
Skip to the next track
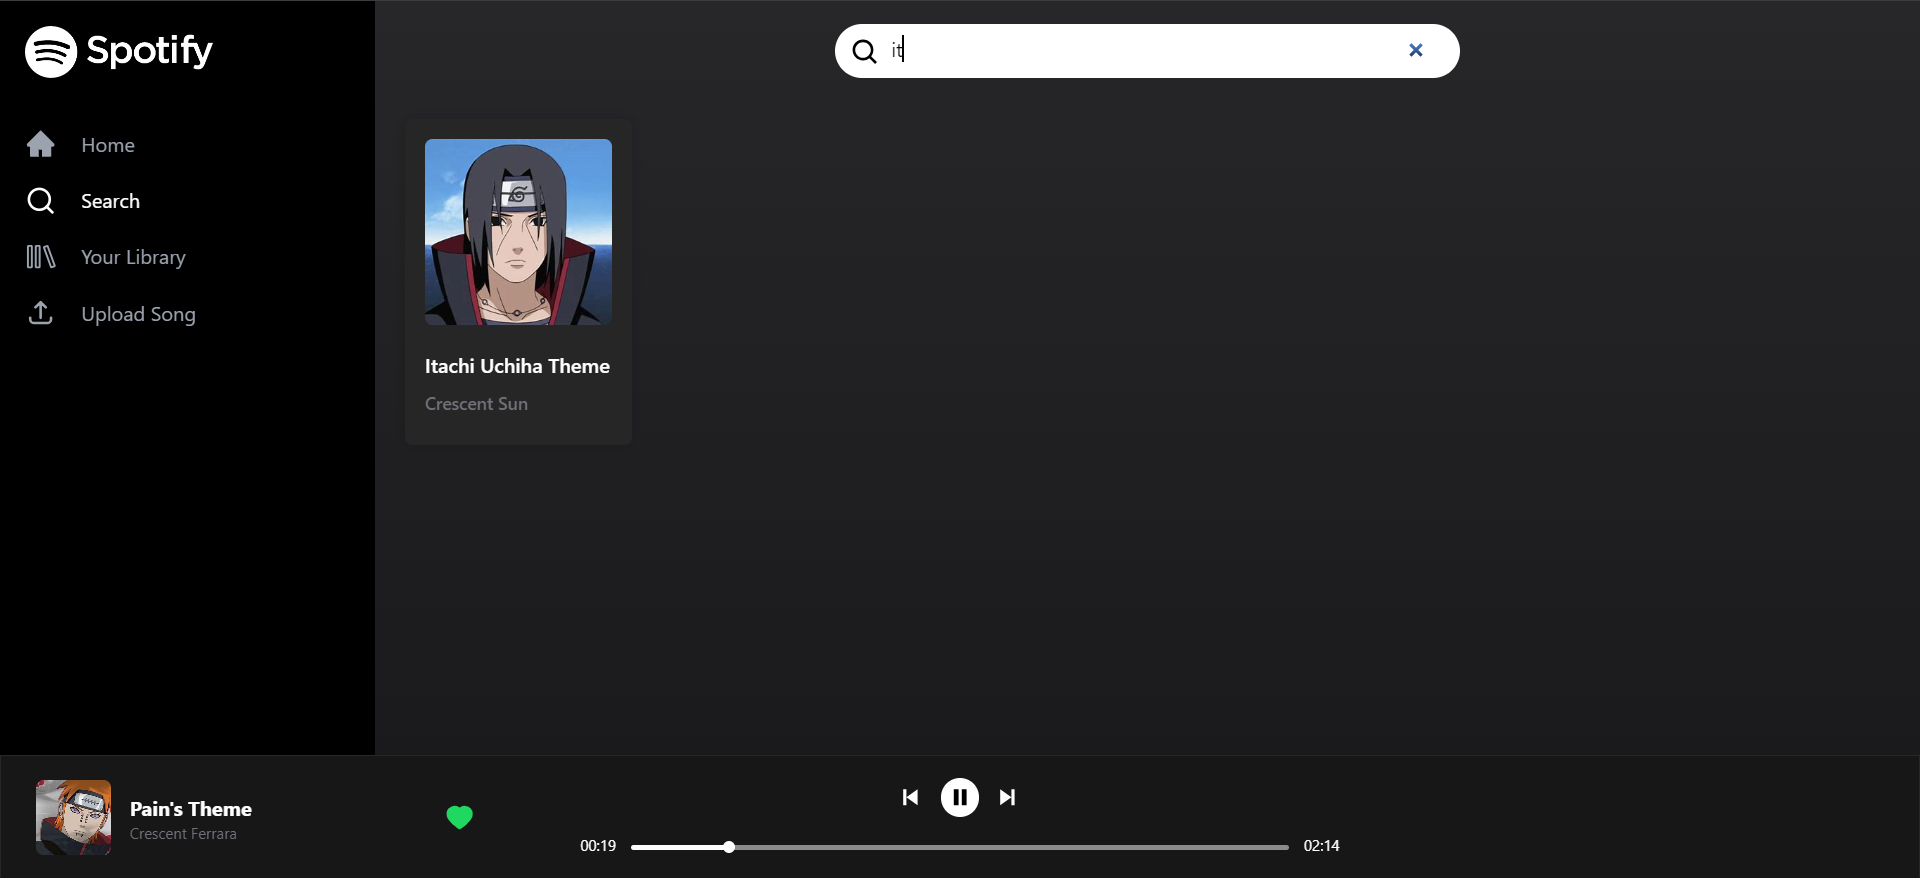(1007, 797)
